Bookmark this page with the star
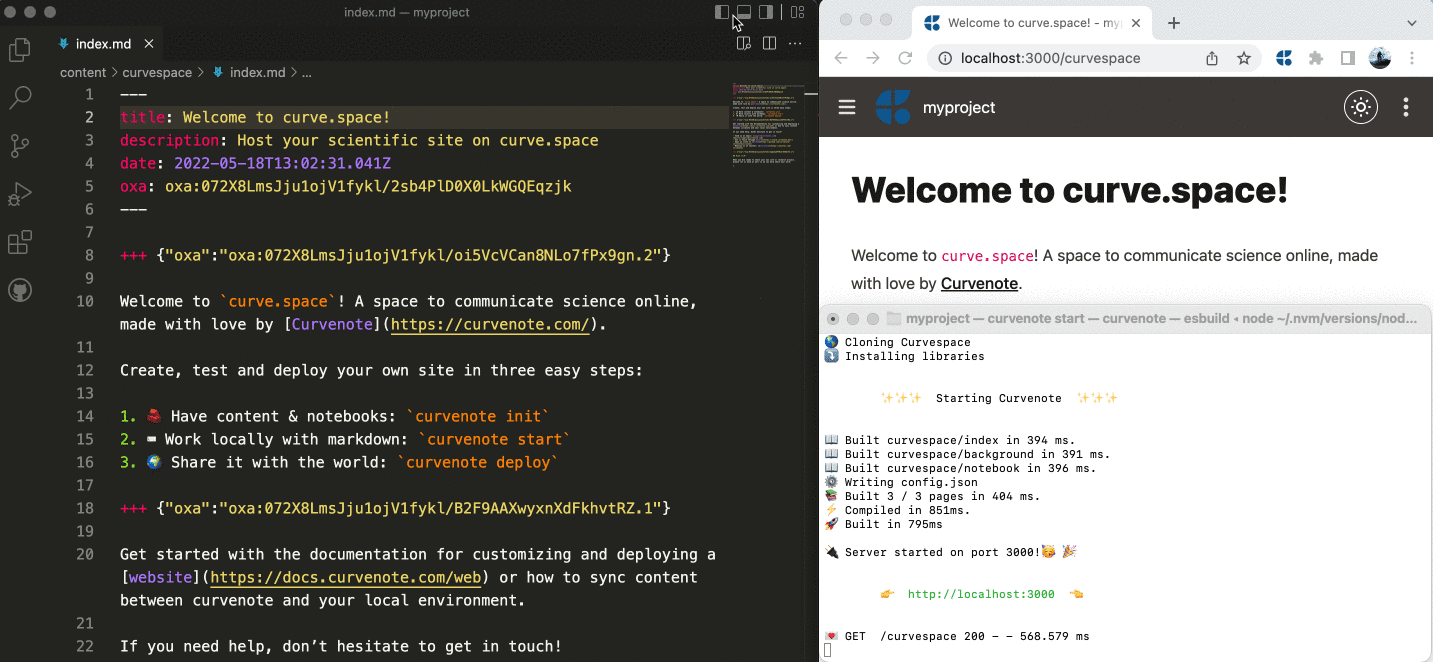The width and height of the screenshot is (1433, 662). pos(1244,58)
